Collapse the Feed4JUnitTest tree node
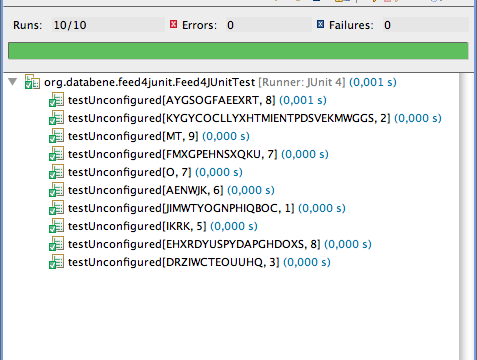This screenshot has height=360, width=477. click(x=13, y=82)
